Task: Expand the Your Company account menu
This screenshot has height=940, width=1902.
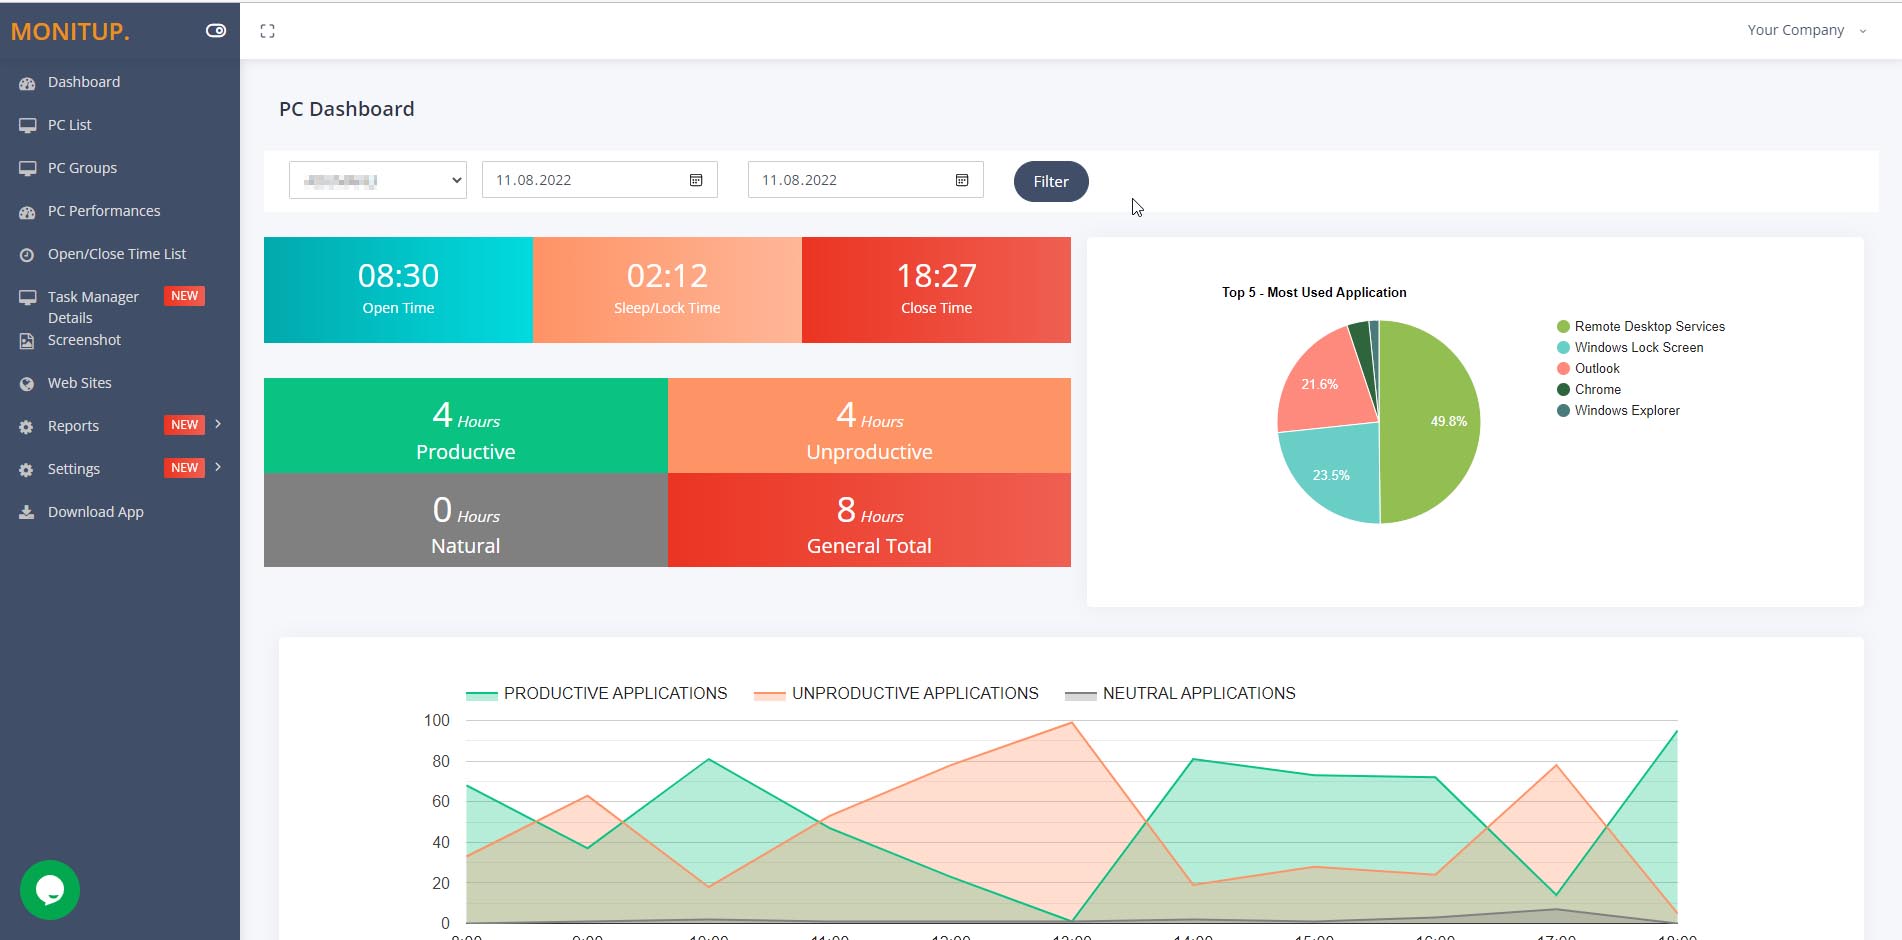Action: (x=1807, y=30)
